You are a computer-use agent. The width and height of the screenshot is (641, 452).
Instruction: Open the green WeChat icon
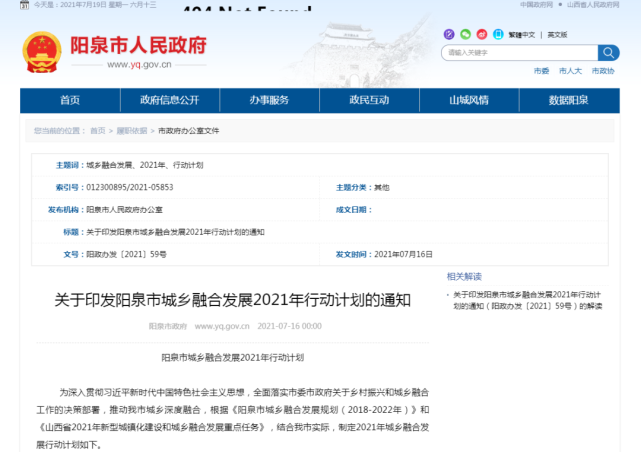pyautogui.click(x=465, y=34)
